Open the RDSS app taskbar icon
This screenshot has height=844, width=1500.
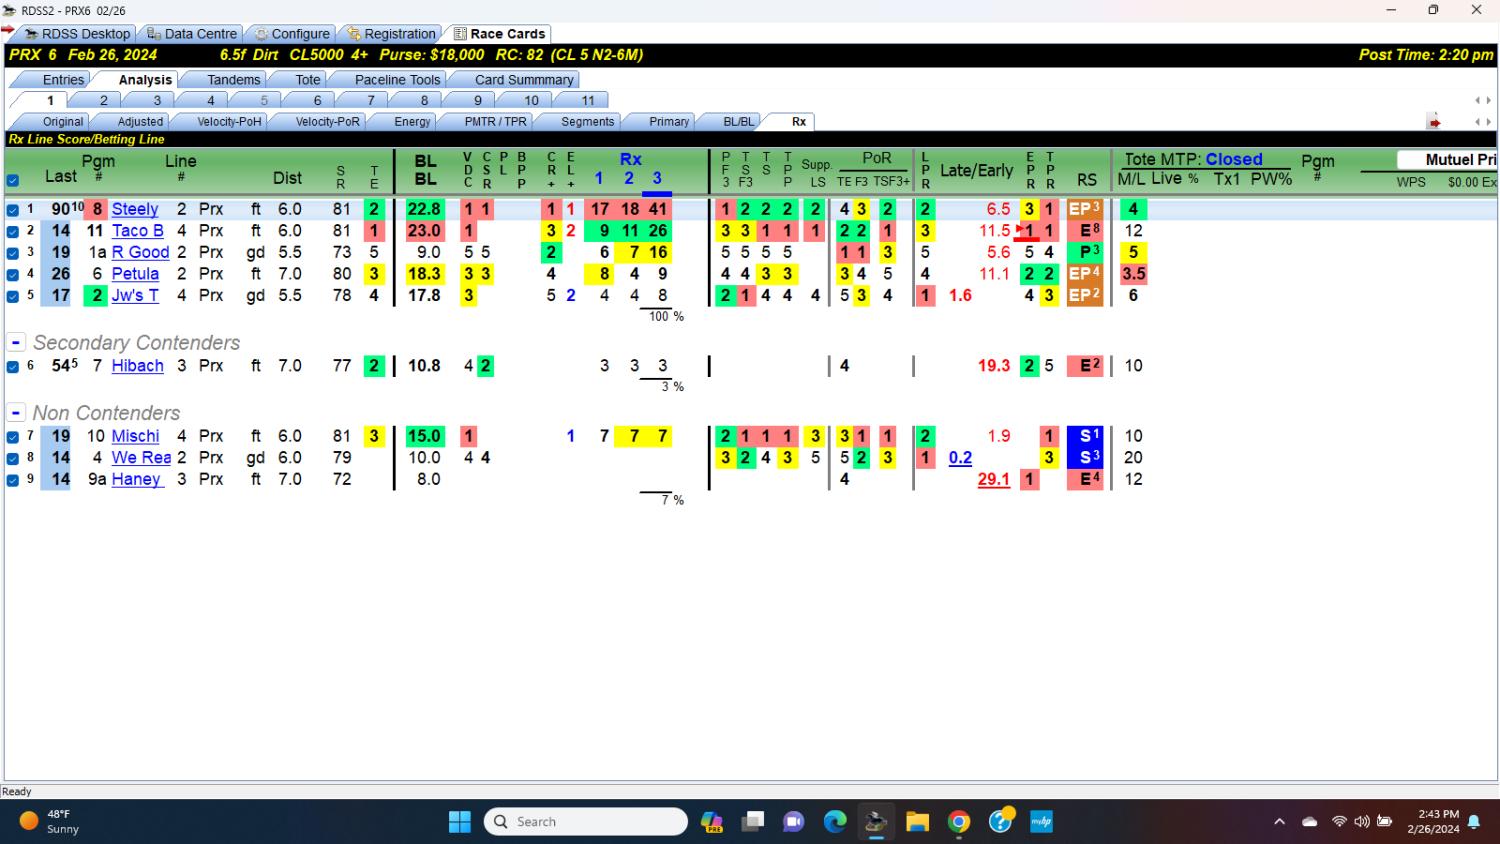click(876, 822)
